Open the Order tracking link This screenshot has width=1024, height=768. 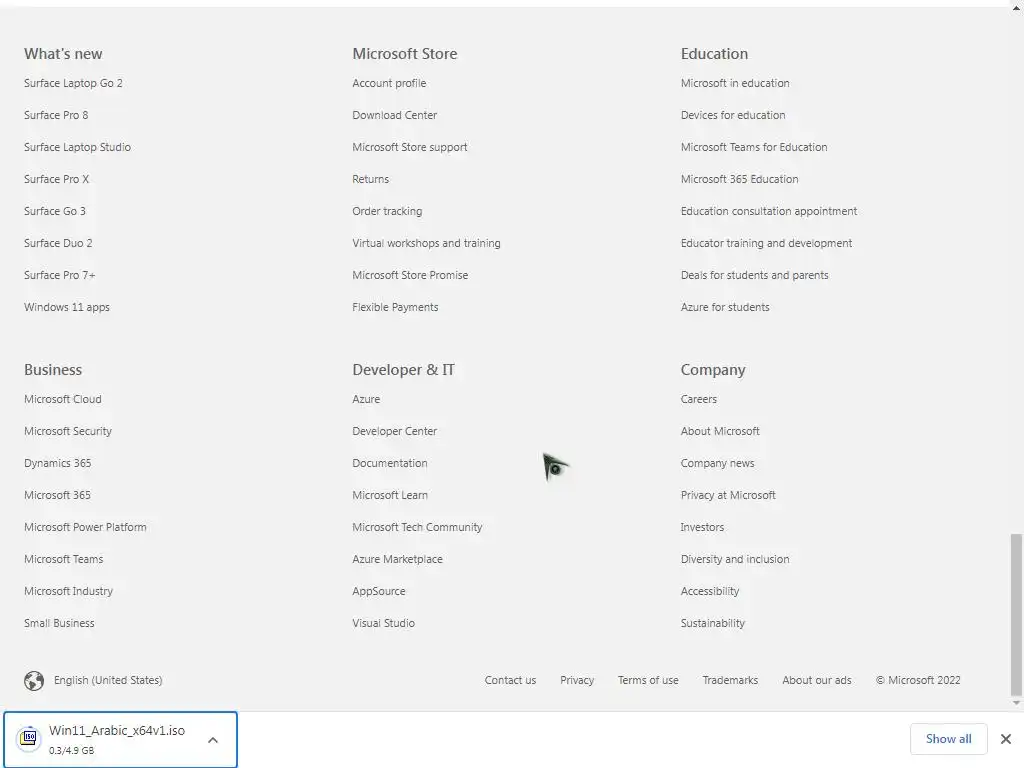[387, 211]
